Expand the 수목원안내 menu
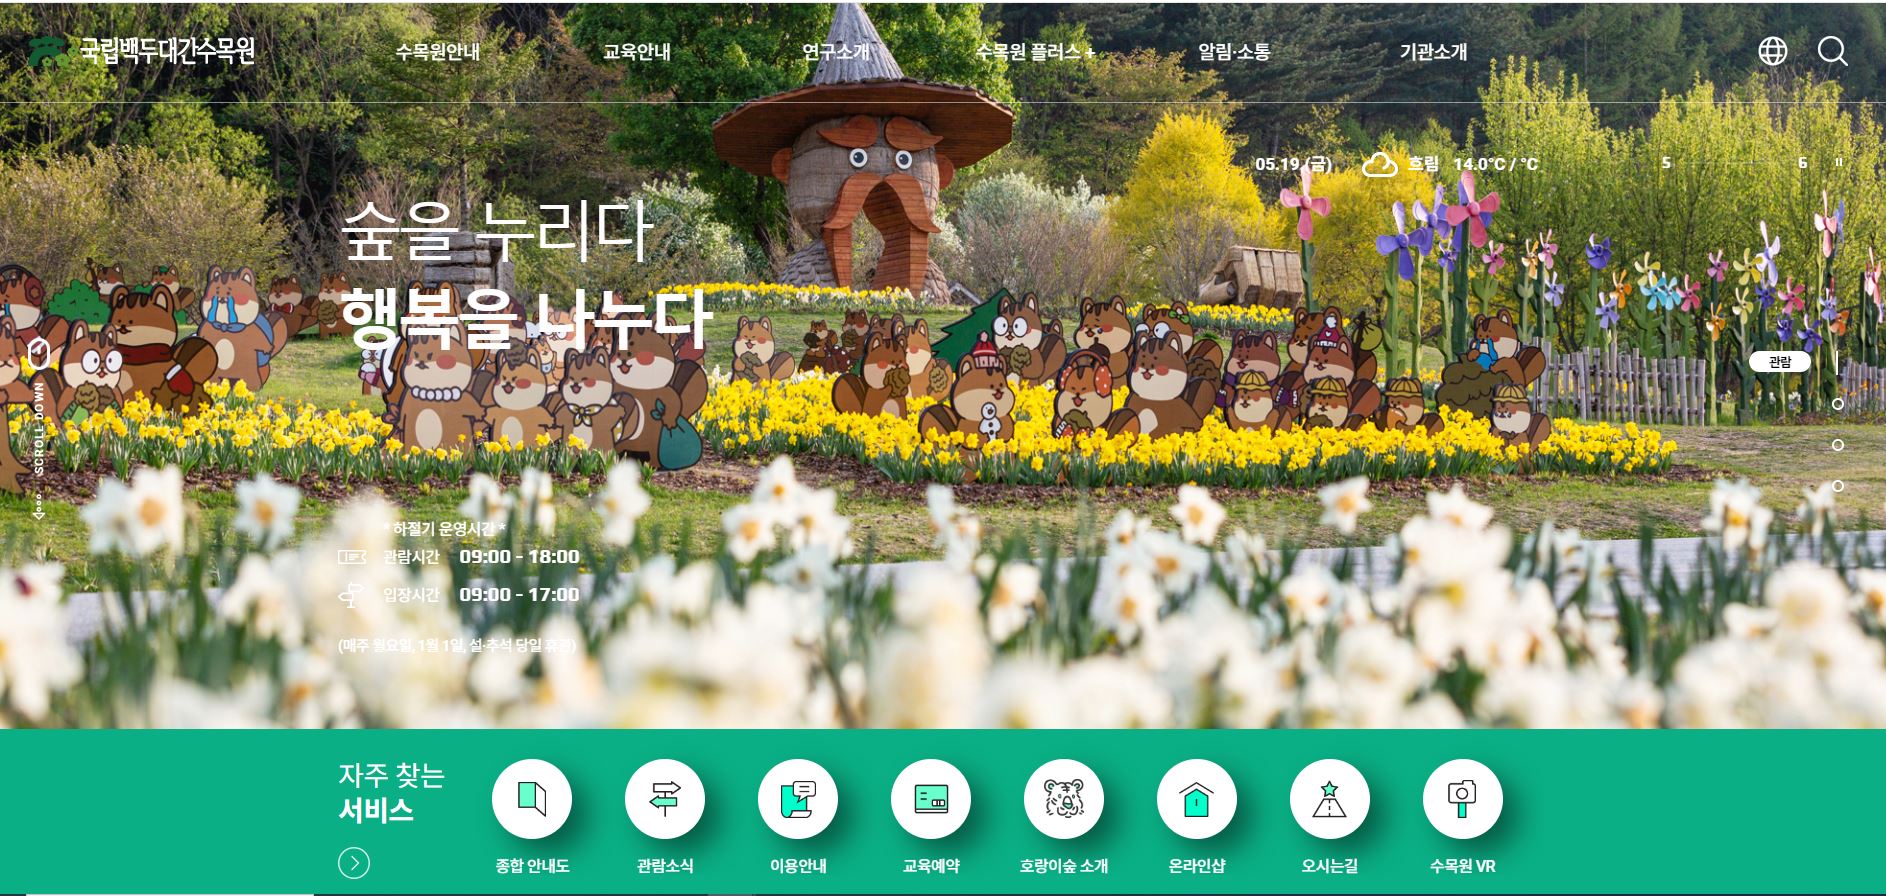Screen dimensions: 1886x896 (x=437, y=52)
